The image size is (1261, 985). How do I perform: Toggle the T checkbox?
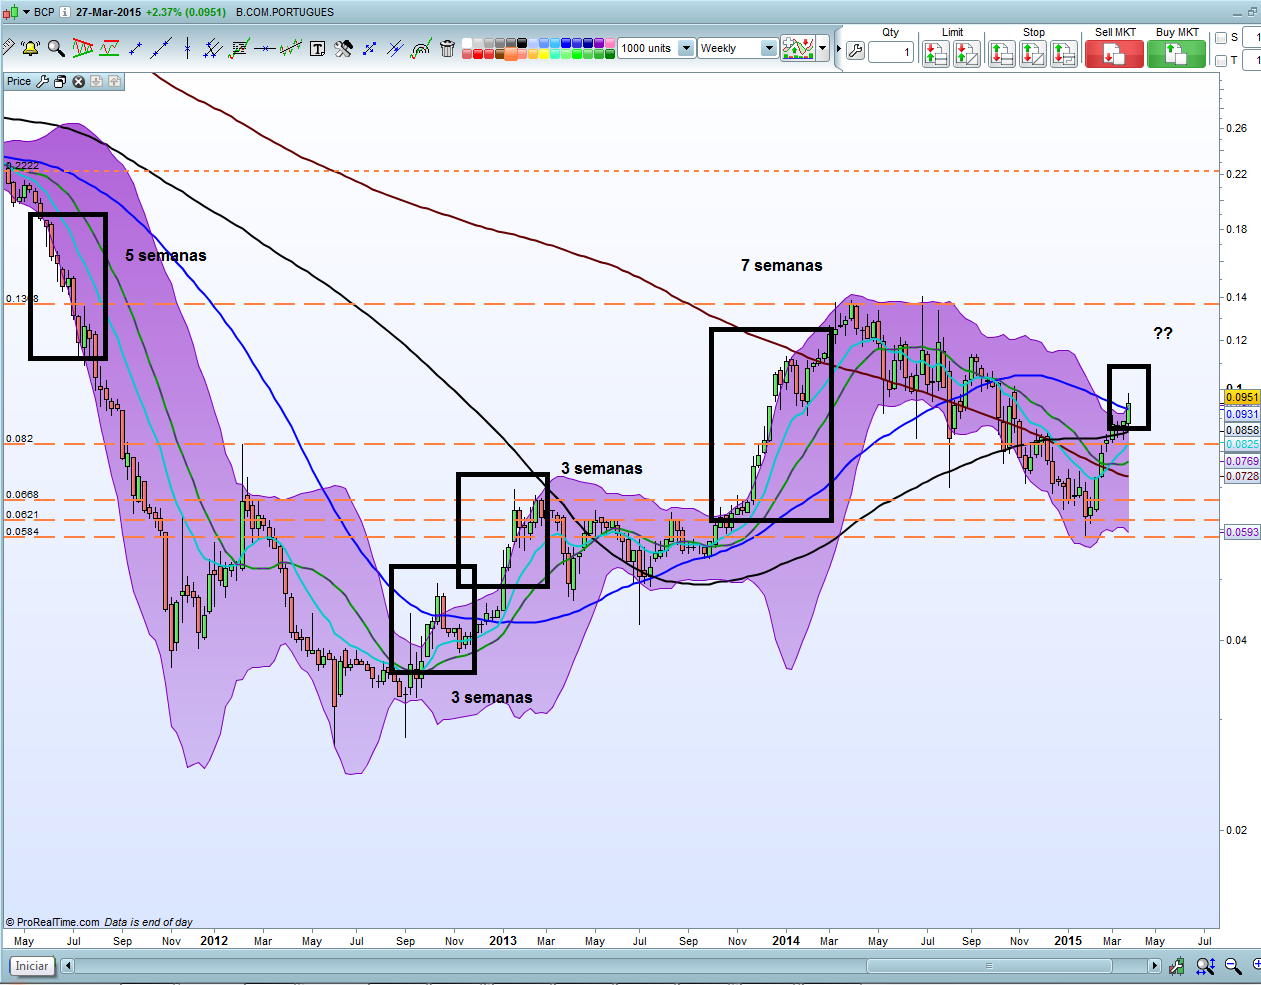pyautogui.click(x=1221, y=60)
